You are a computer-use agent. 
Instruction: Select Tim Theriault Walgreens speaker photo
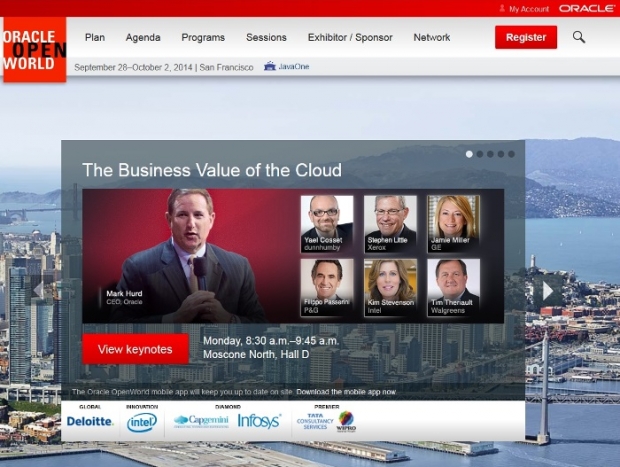click(453, 287)
